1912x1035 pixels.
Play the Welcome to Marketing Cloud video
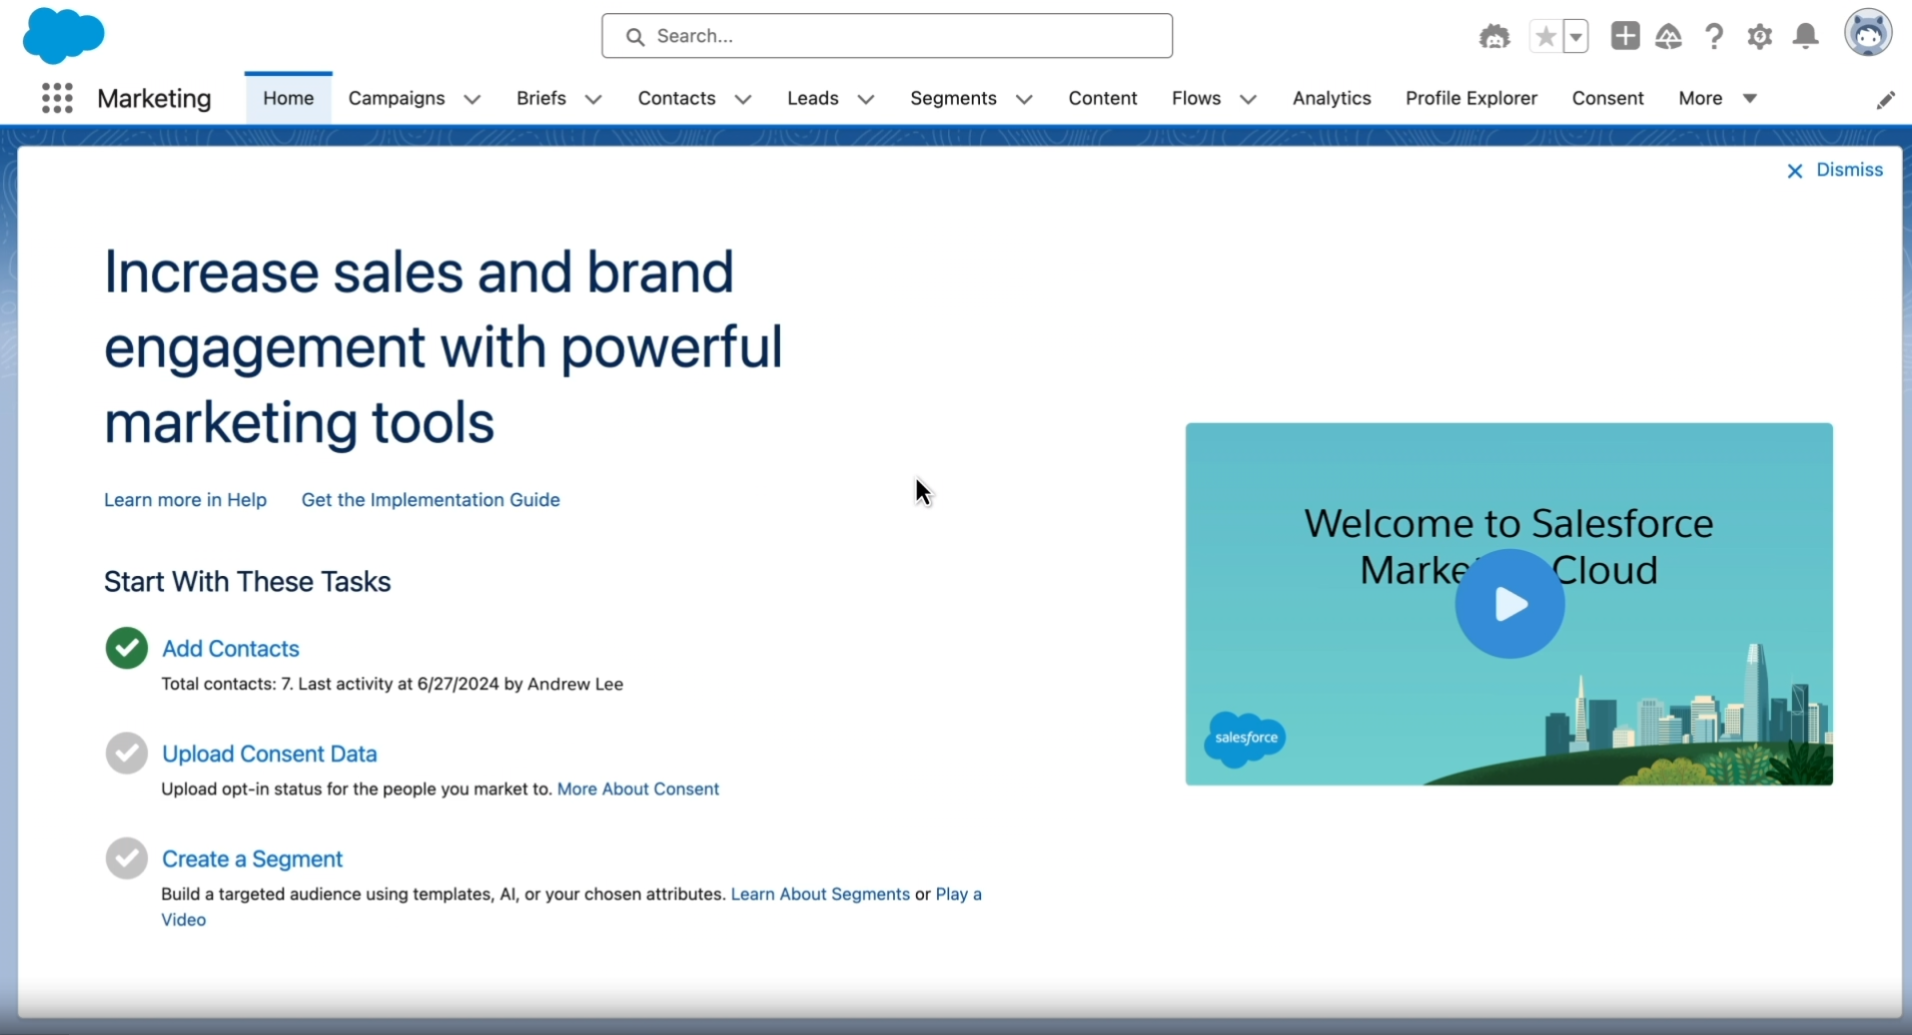[x=1508, y=603]
